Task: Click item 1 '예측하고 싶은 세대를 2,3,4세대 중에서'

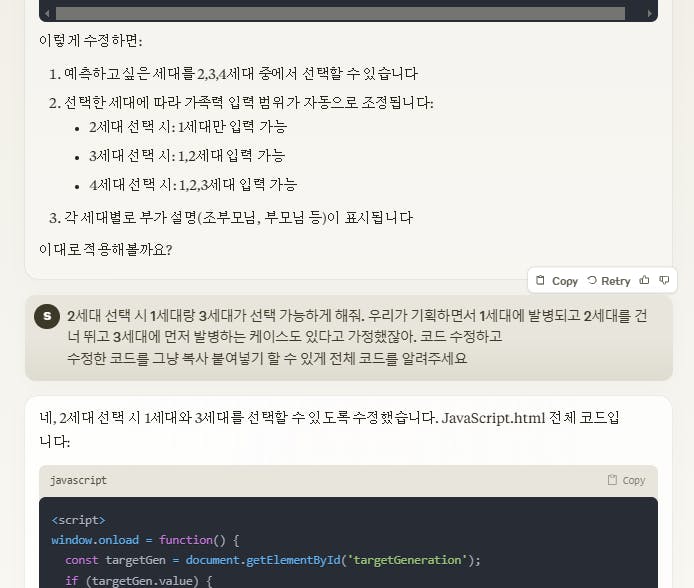Action: coord(241,73)
